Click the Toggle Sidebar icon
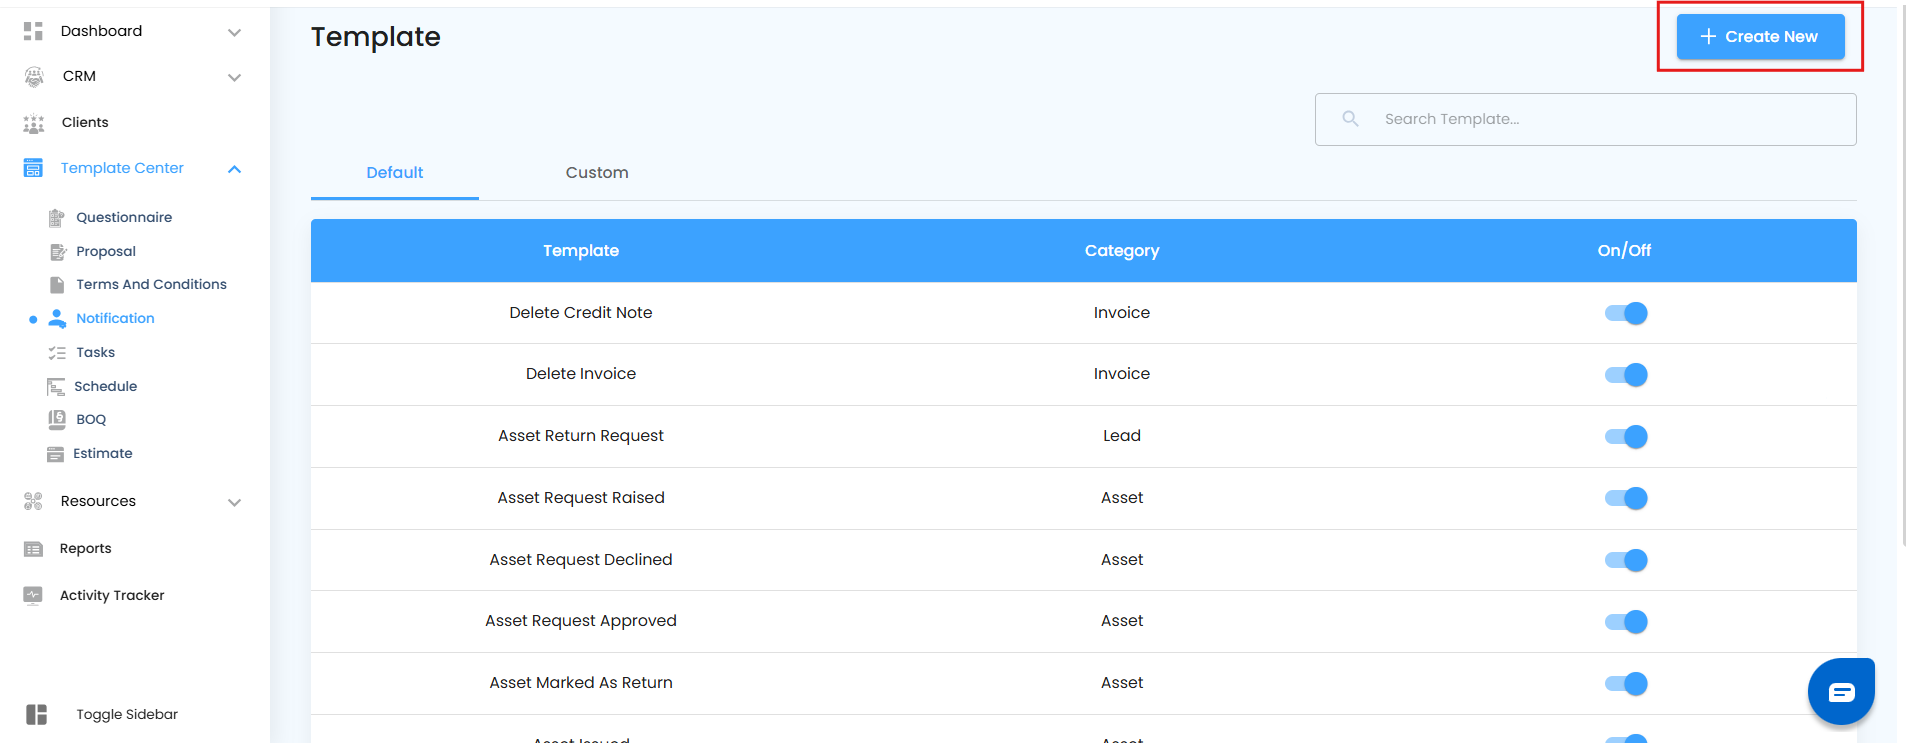 coord(37,714)
